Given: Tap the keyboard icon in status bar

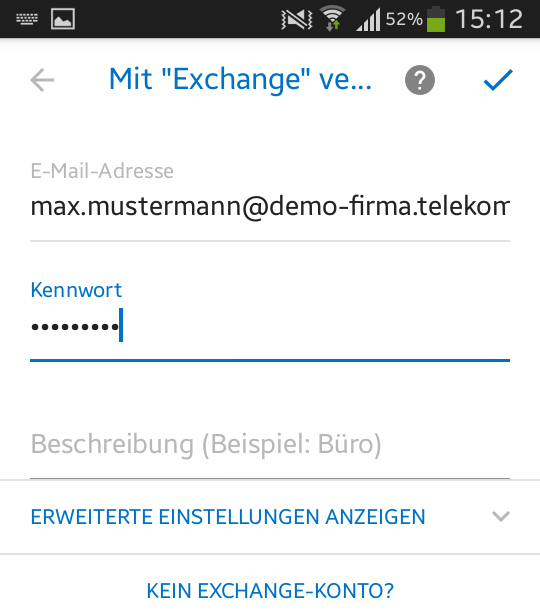Looking at the screenshot, I should [27, 19].
